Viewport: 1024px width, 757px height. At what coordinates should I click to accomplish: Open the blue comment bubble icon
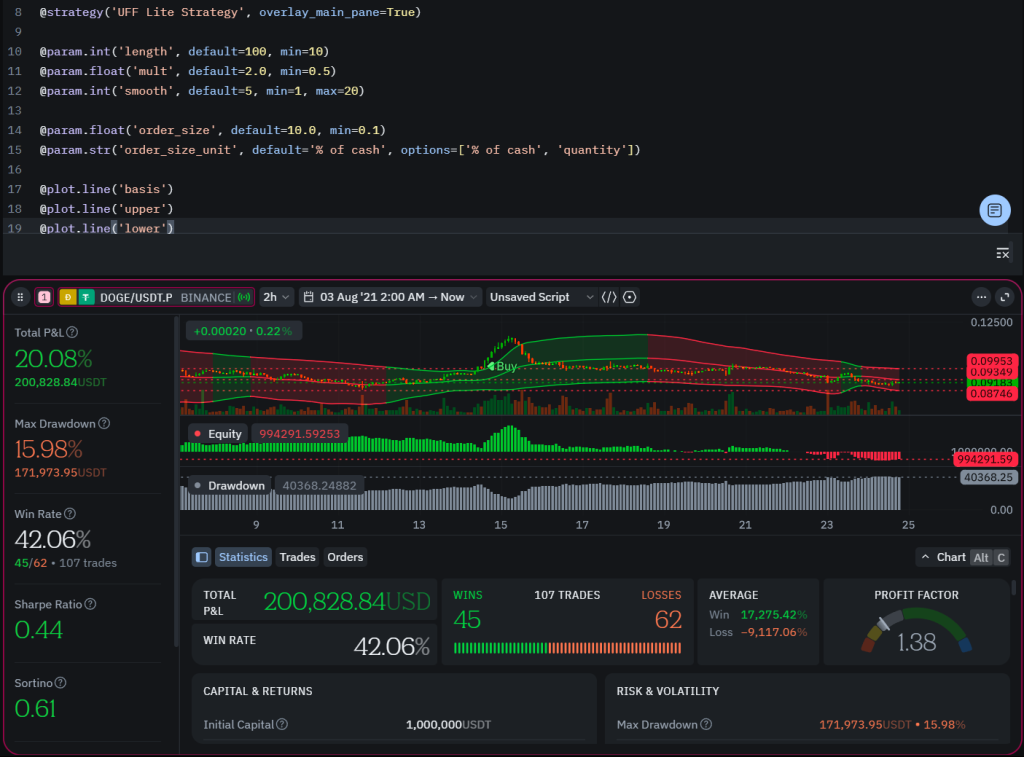point(995,210)
